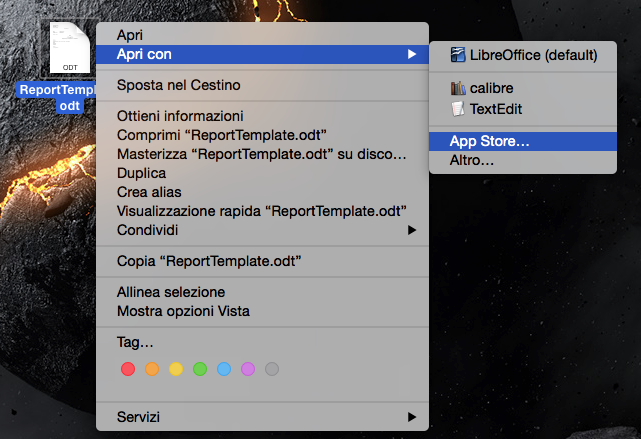
Task: Click the ReportTemplate.odt file name label
Action: click(57, 97)
